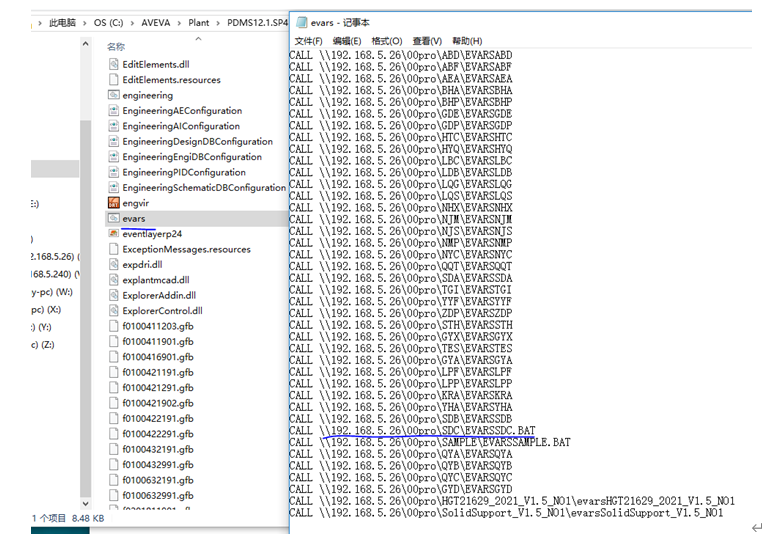
Task: Click the evarsSolidSupport_V1.5_NO1 line in Notepad
Action: [506, 513]
